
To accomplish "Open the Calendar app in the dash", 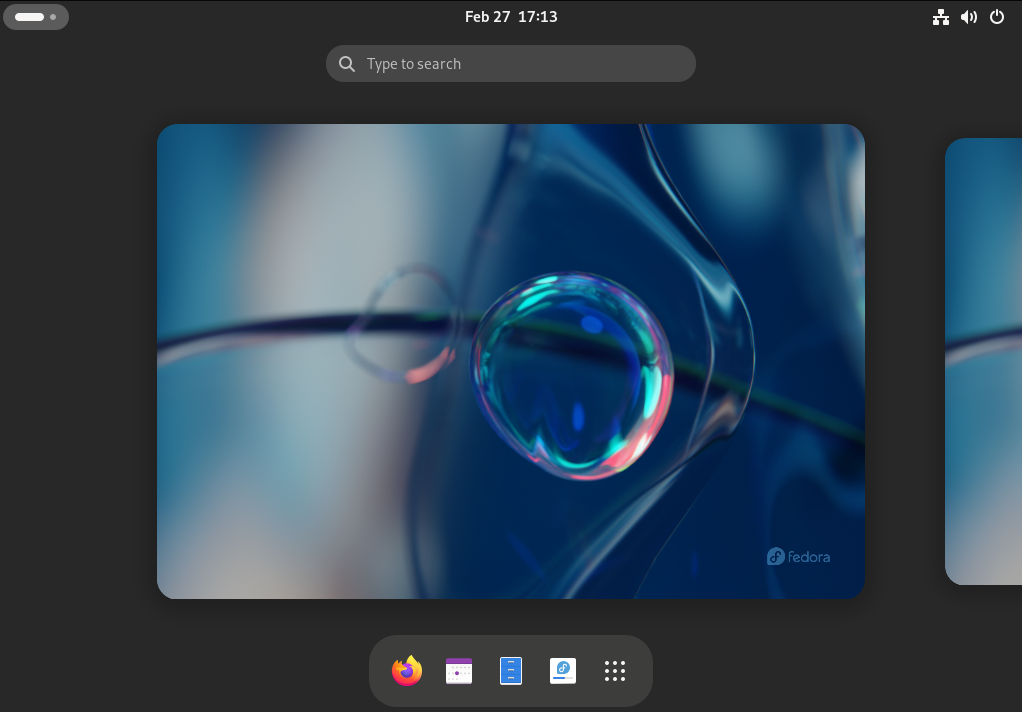I will [459, 671].
